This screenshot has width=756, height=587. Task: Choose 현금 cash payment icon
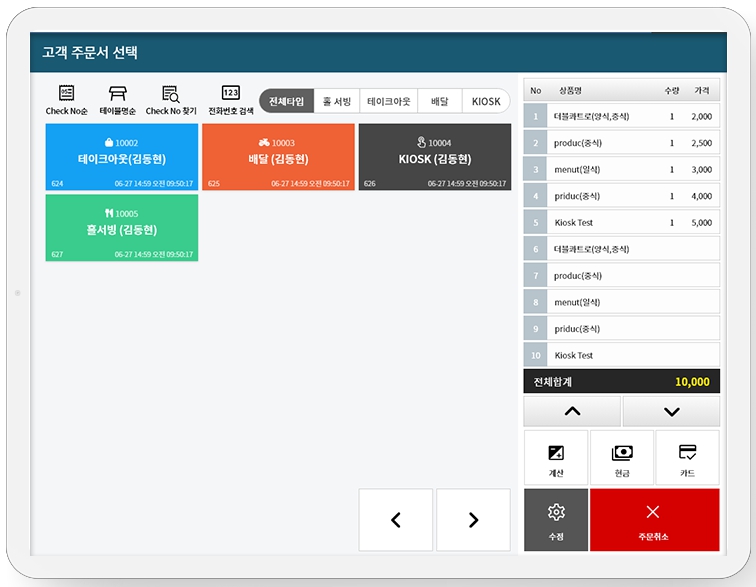tap(621, 458)
